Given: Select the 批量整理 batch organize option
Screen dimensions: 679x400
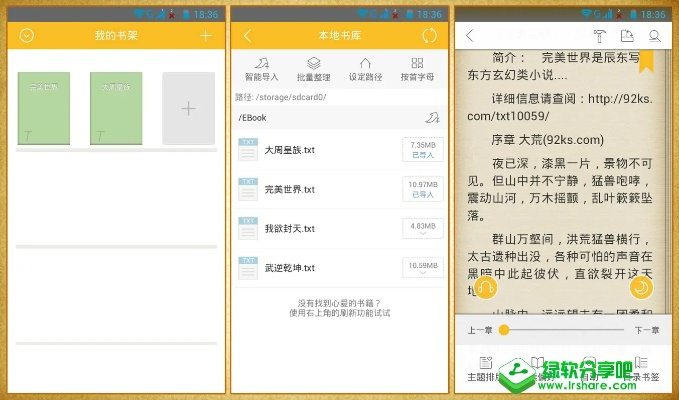Looking at the screenshot, I should click(x=314, y=69).
